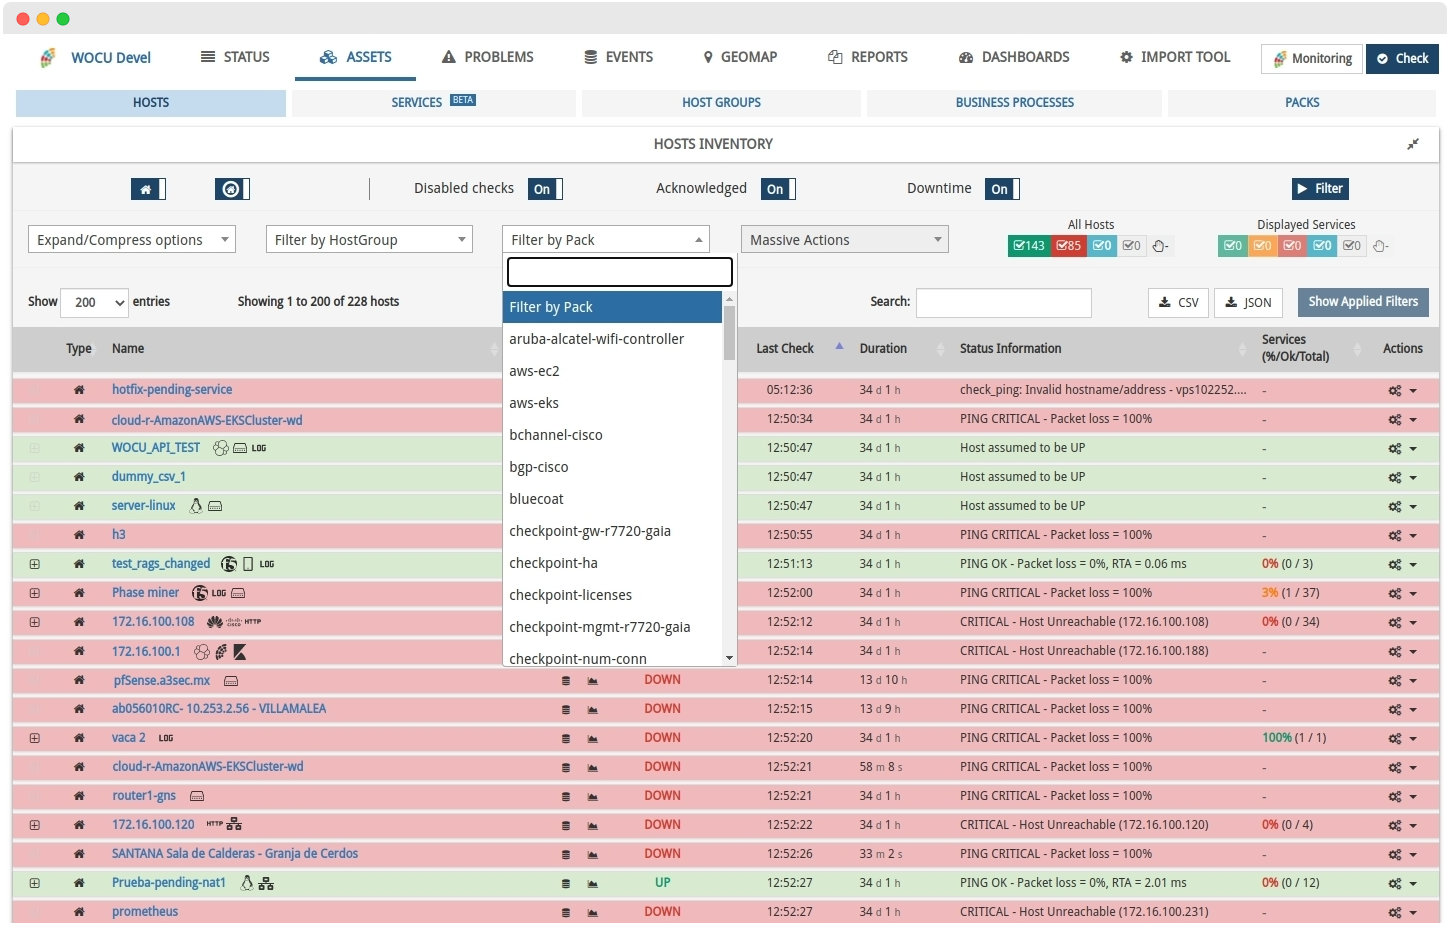Open the Show entries count select
The image size is (1450, 925).
(x=95, y=302)
